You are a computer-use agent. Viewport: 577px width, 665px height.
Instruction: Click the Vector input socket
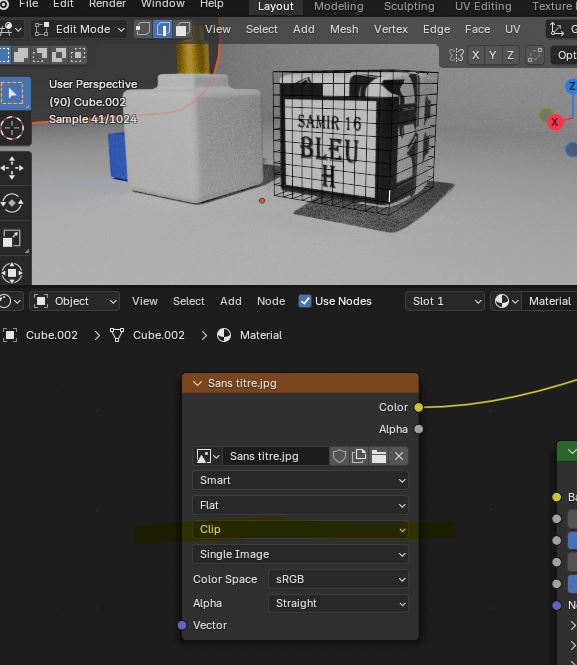pos(182,626)
